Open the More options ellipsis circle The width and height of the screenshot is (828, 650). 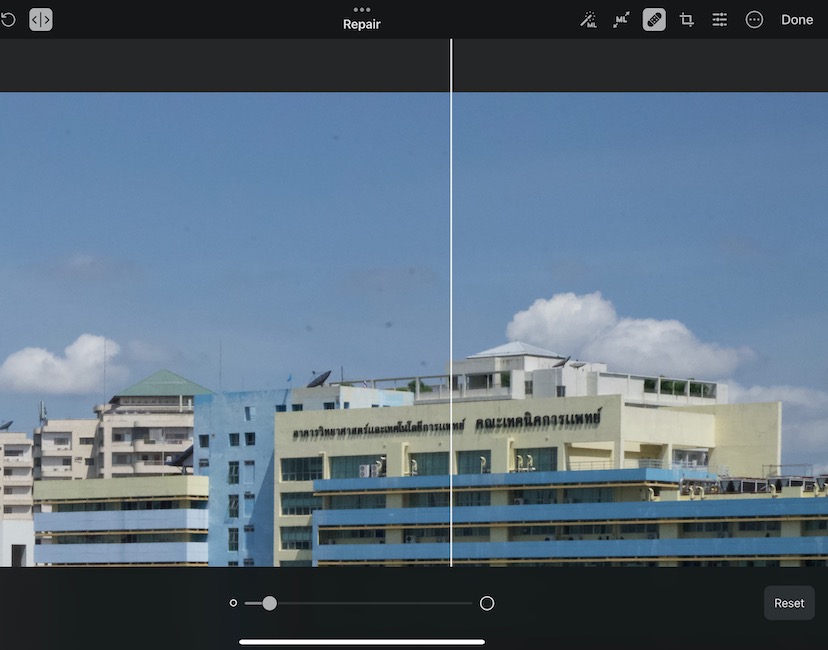(x=754, y=20)
